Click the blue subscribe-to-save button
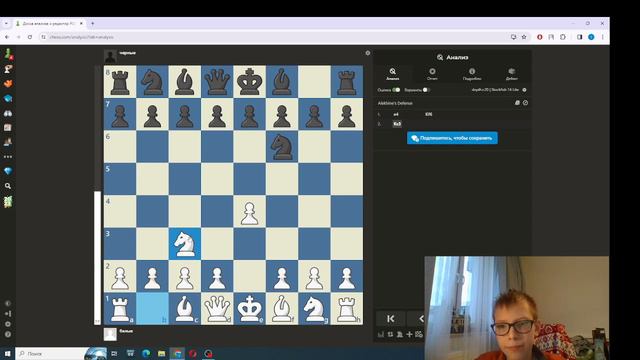Screen dimensions: 640x360 [x=452, y=138]
